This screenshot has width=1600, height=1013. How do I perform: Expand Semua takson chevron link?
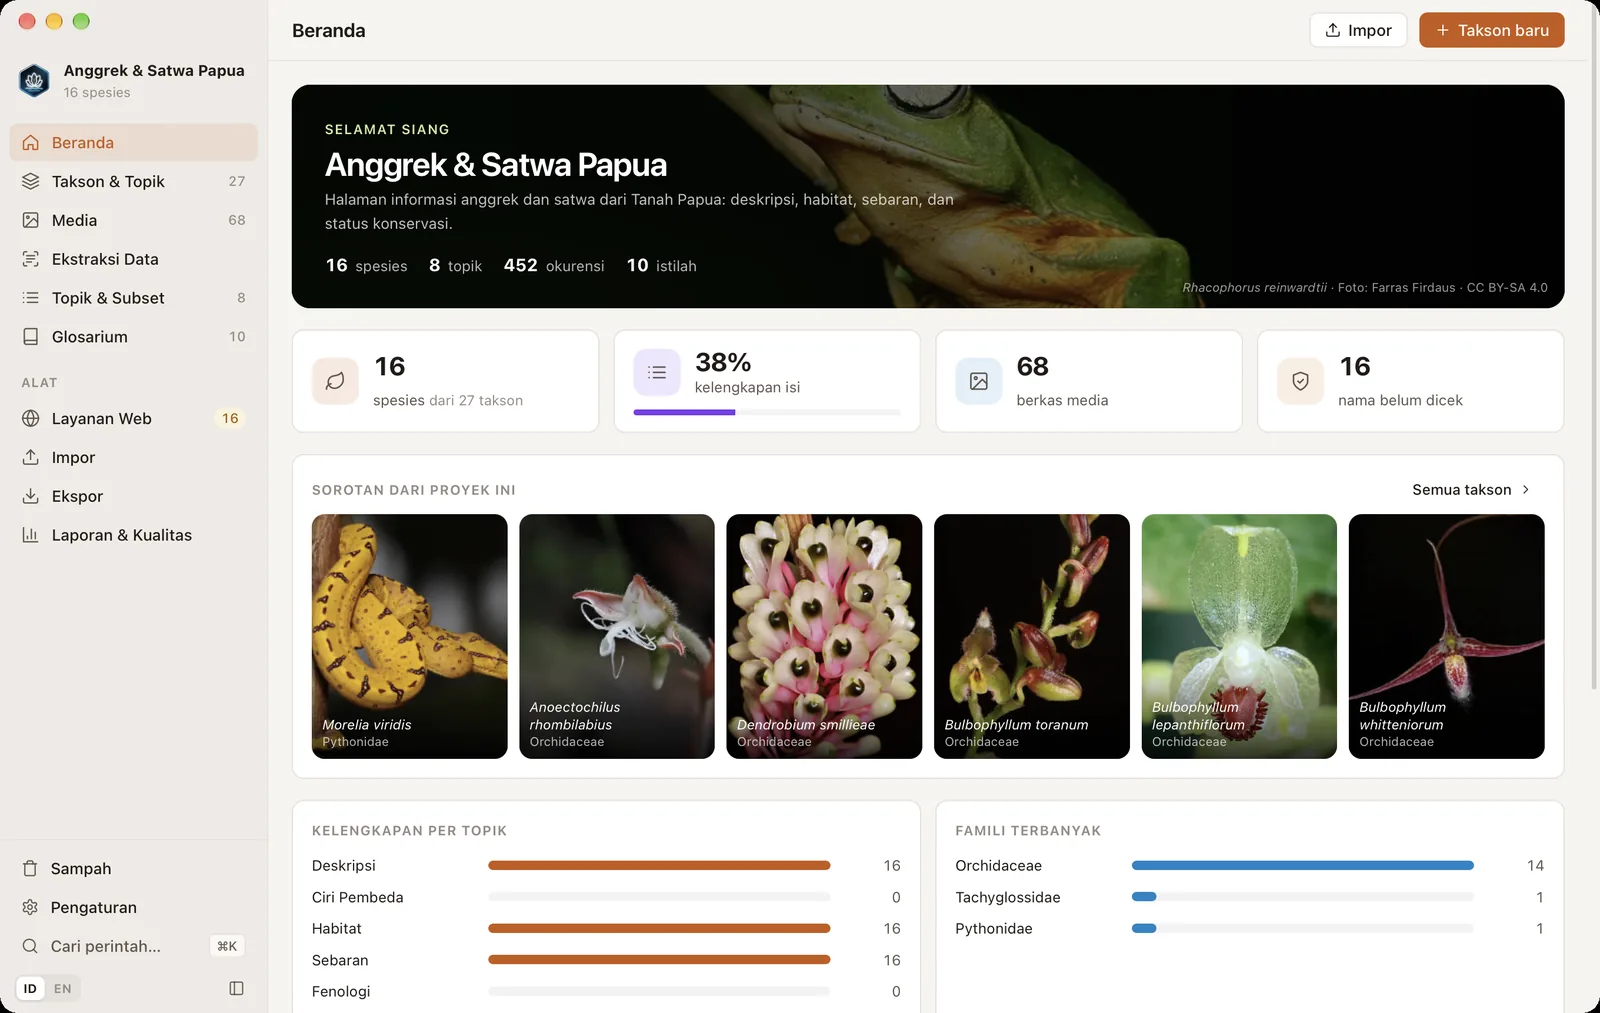click(x=1471, y=490)
